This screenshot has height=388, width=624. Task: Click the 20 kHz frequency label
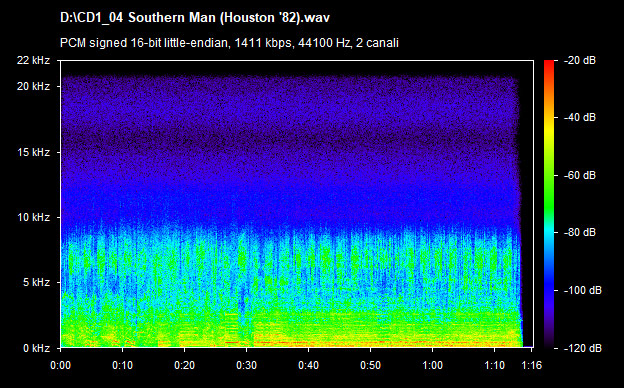point(33,86)
